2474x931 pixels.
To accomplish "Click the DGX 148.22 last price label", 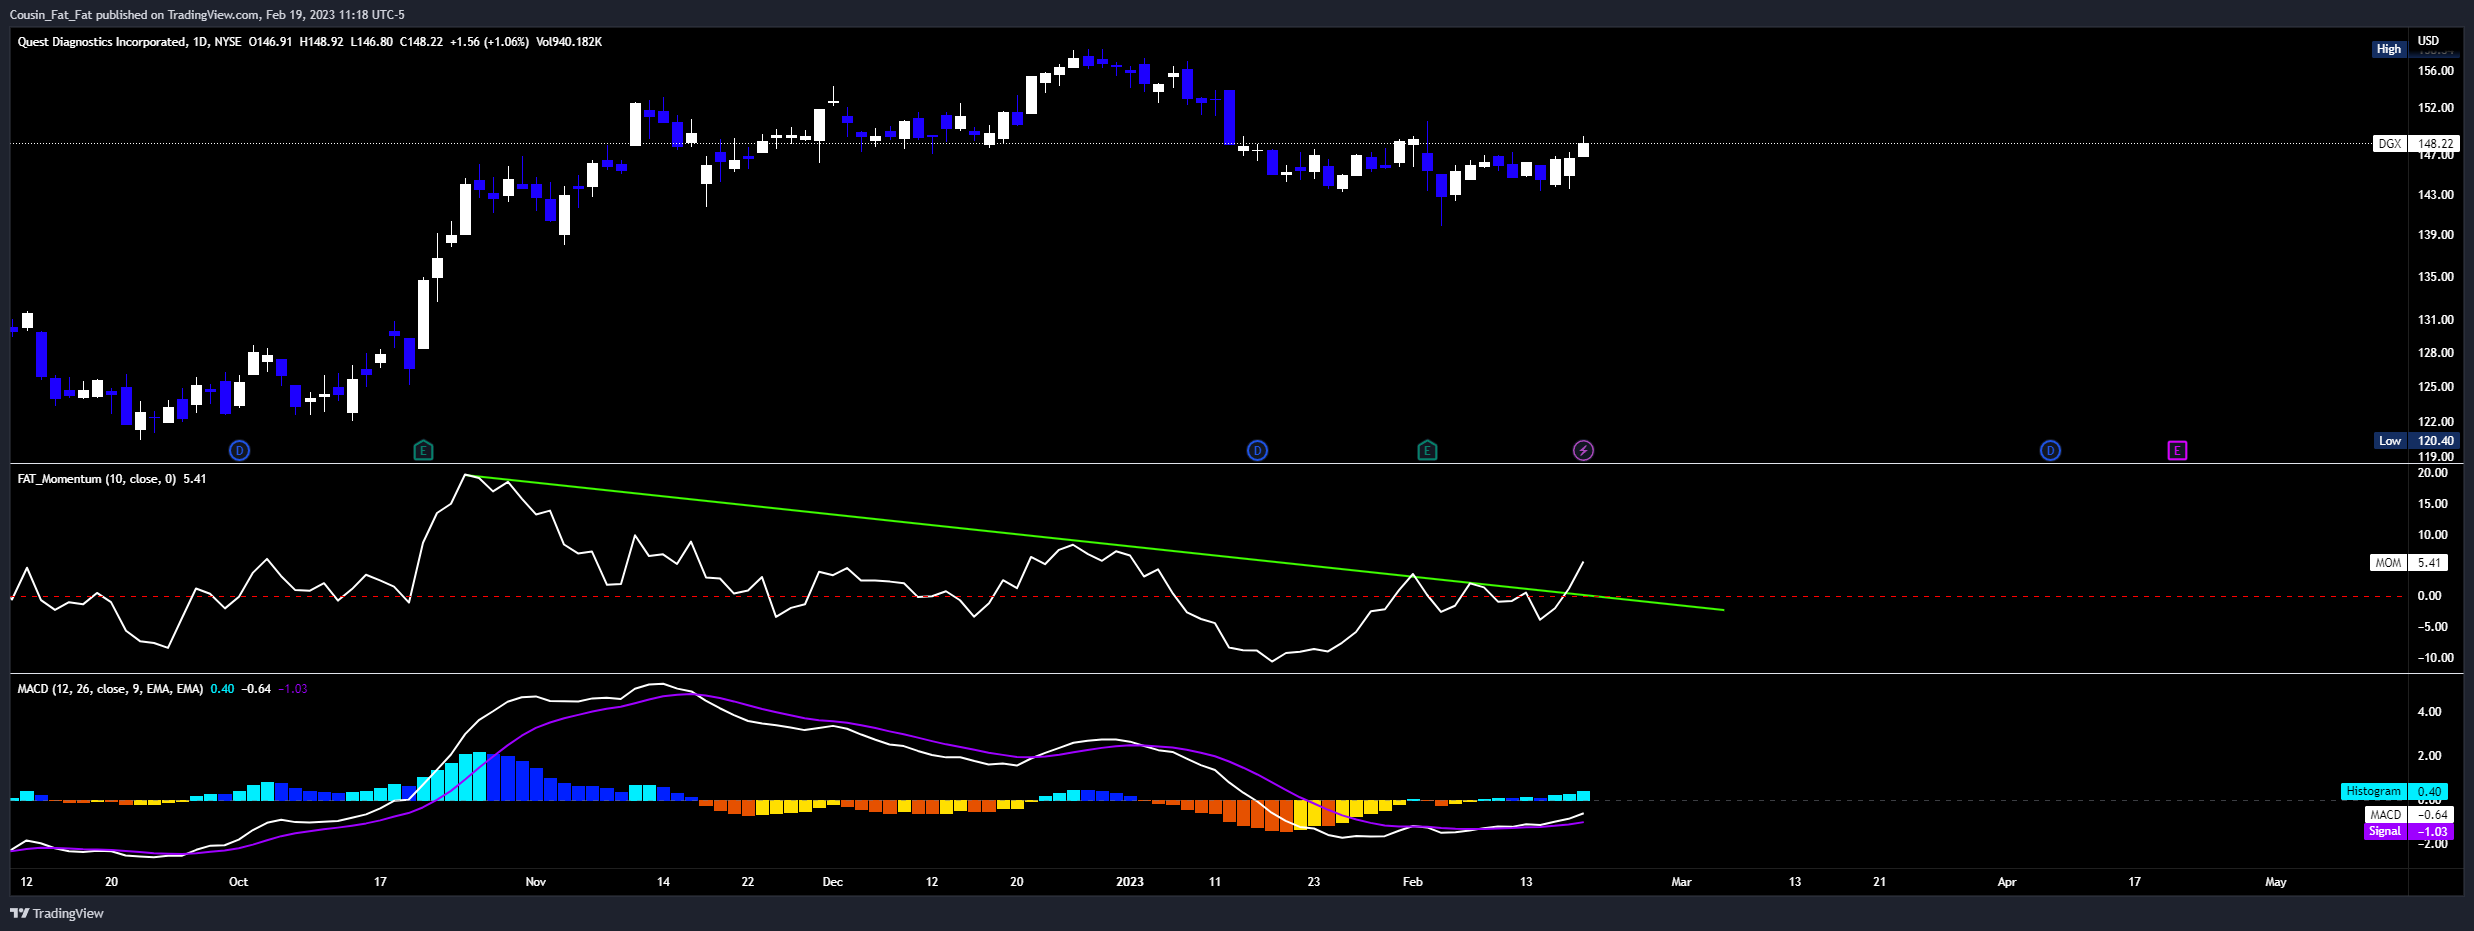I will [x=2415, y=144].
